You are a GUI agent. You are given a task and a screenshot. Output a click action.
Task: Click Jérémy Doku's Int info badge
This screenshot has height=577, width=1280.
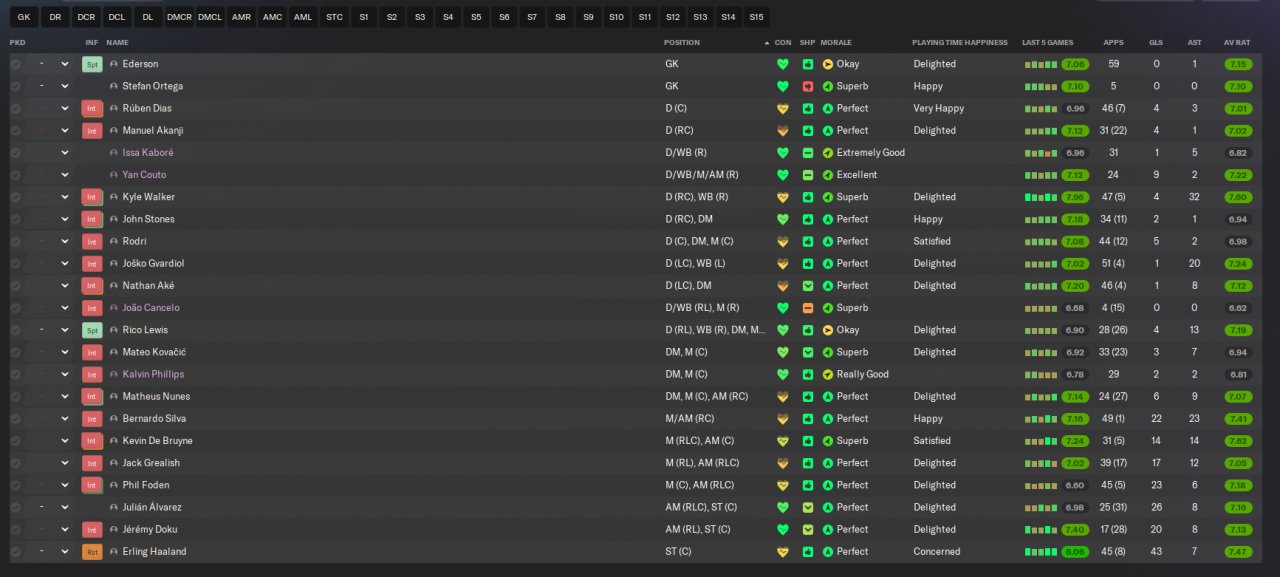coord(92,530)
